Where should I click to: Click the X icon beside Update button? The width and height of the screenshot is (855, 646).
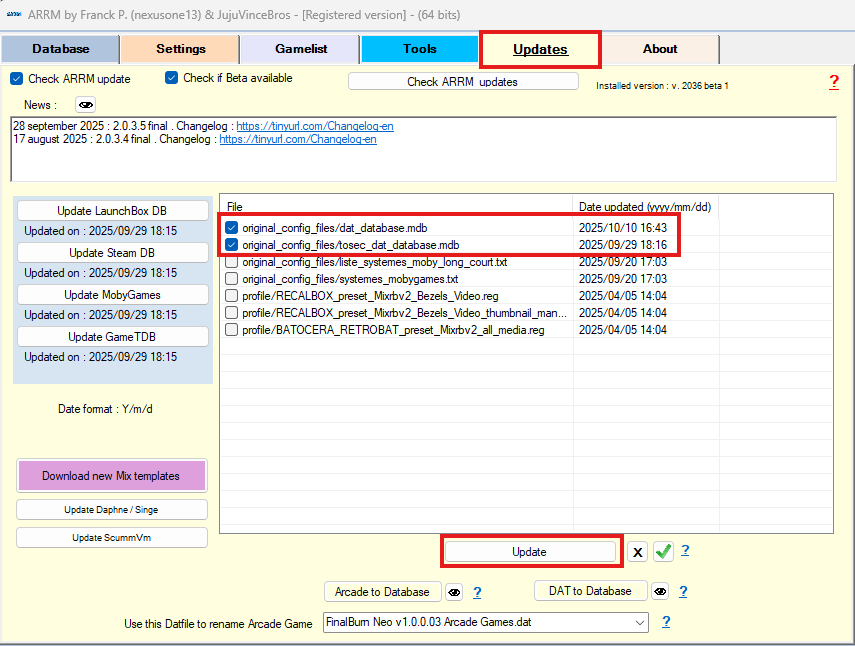point(637,552)
